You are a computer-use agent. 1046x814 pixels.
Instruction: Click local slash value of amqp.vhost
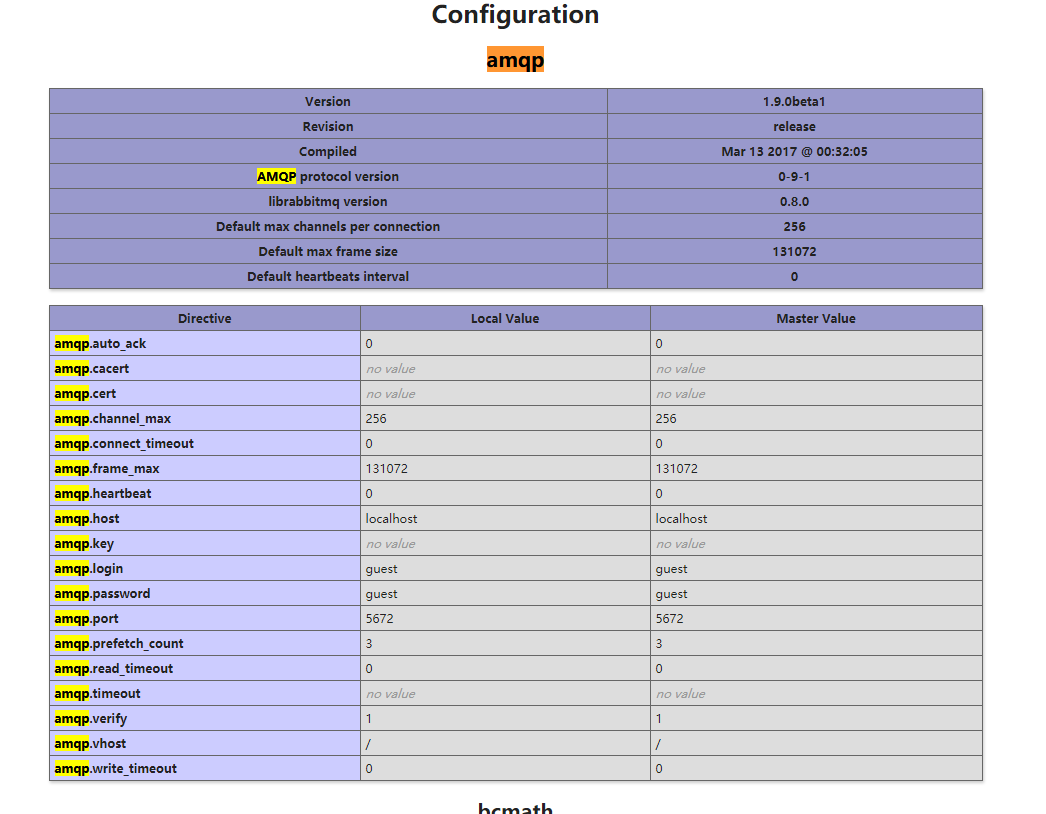368,744
